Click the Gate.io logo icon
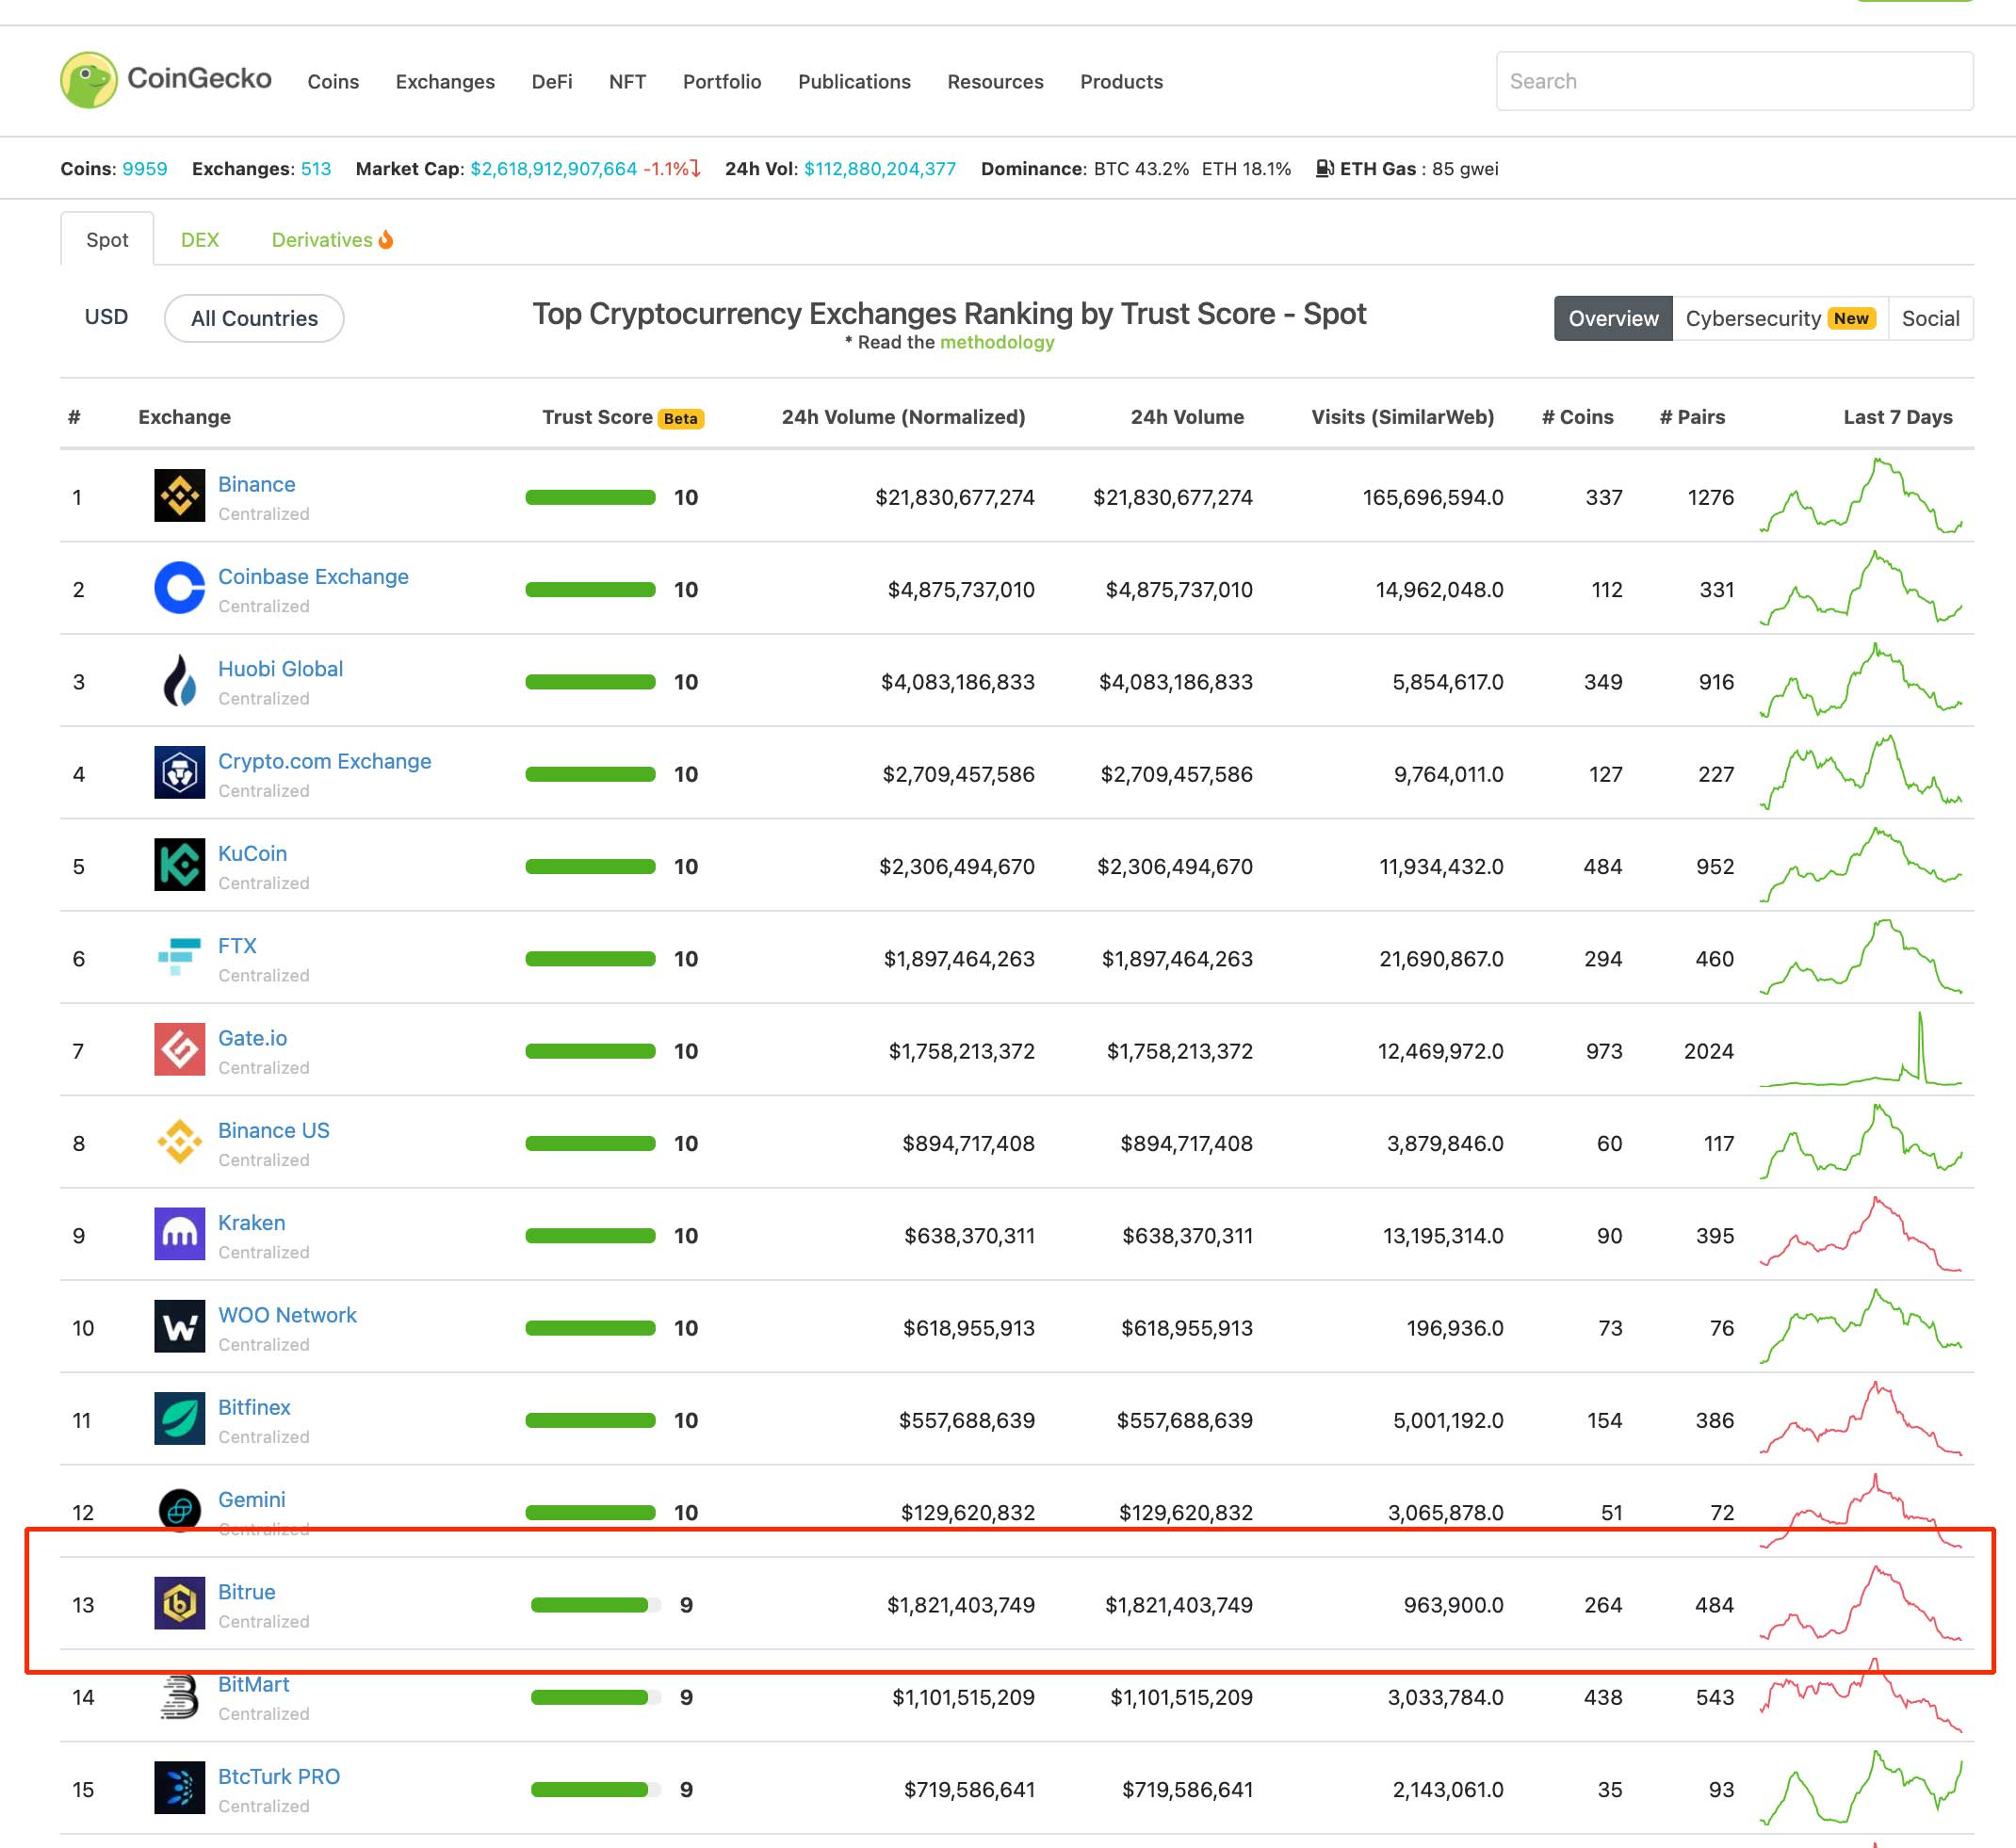 tap(180, 1050)
